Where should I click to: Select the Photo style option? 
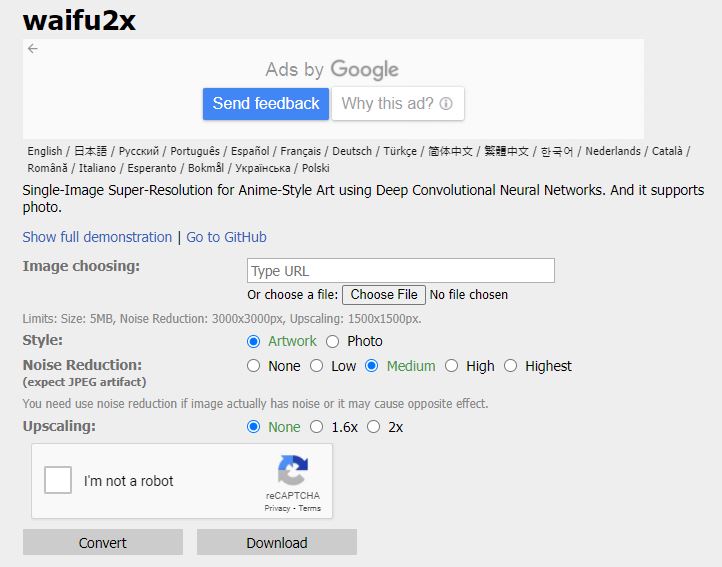pos(333,341)
